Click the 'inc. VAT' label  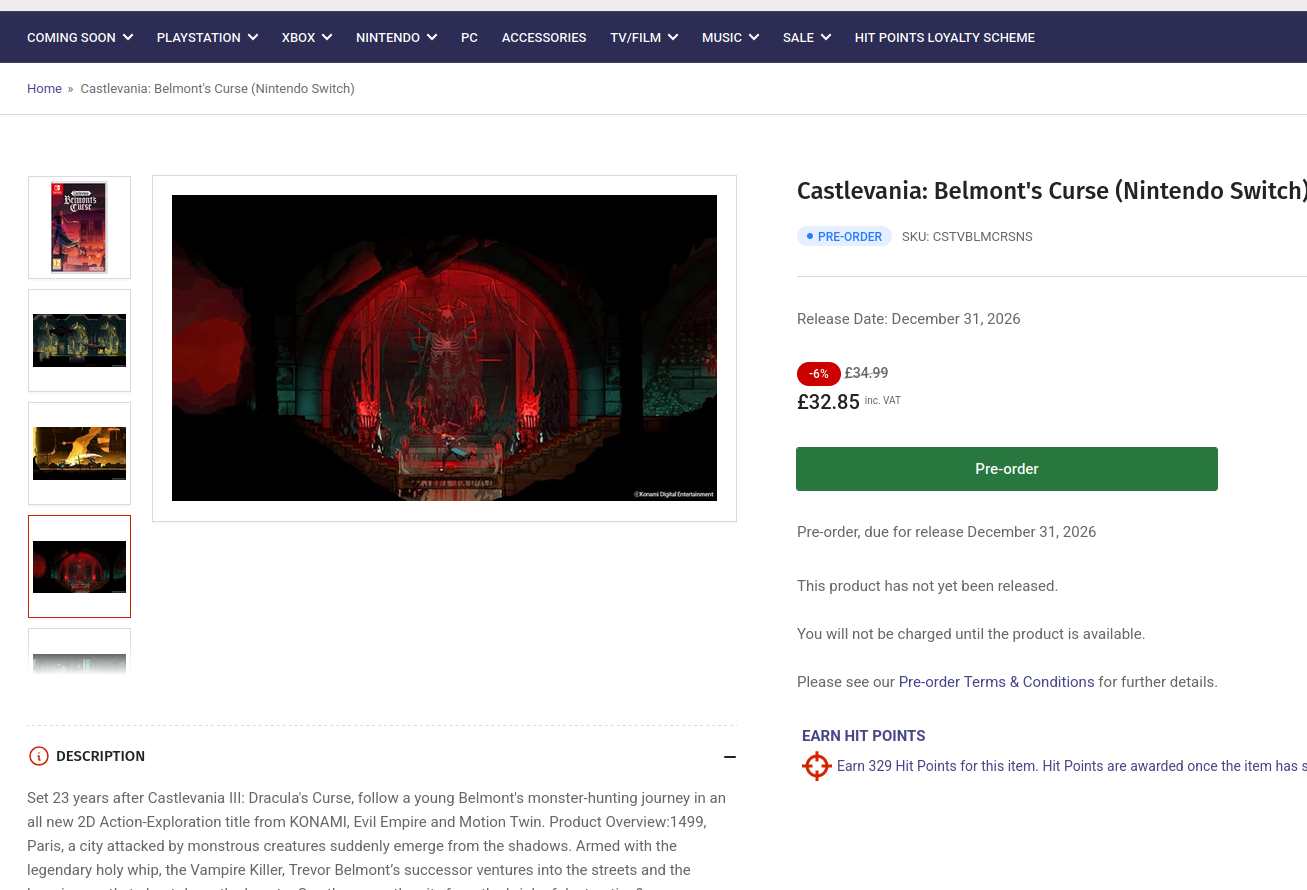click(882, 400)
